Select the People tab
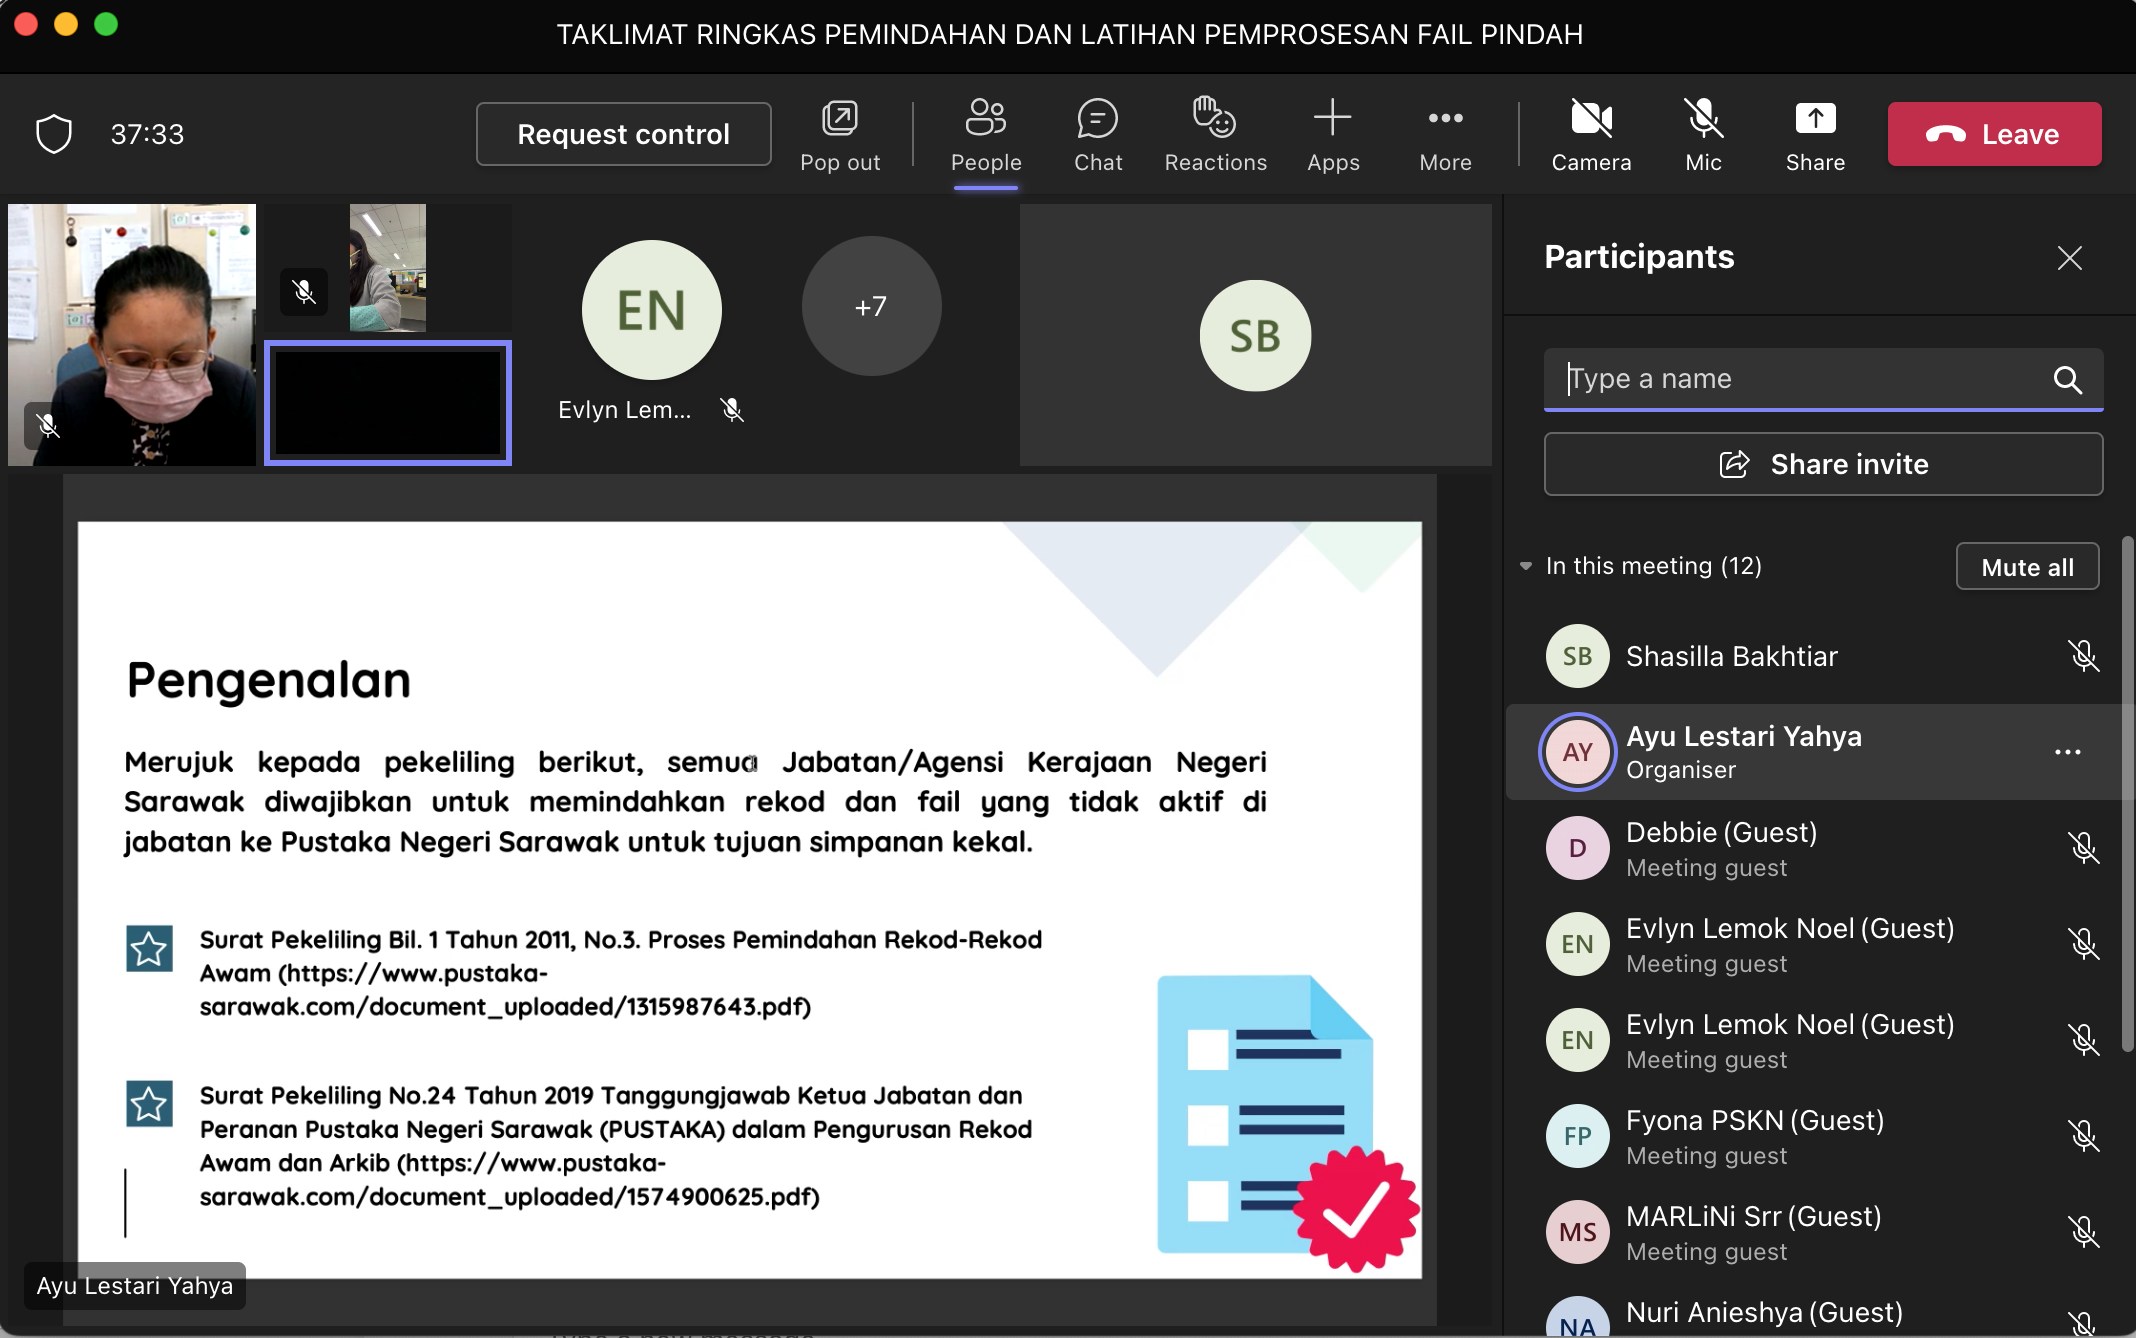This screenshot has width=2136, height=1338. point(985,135)
